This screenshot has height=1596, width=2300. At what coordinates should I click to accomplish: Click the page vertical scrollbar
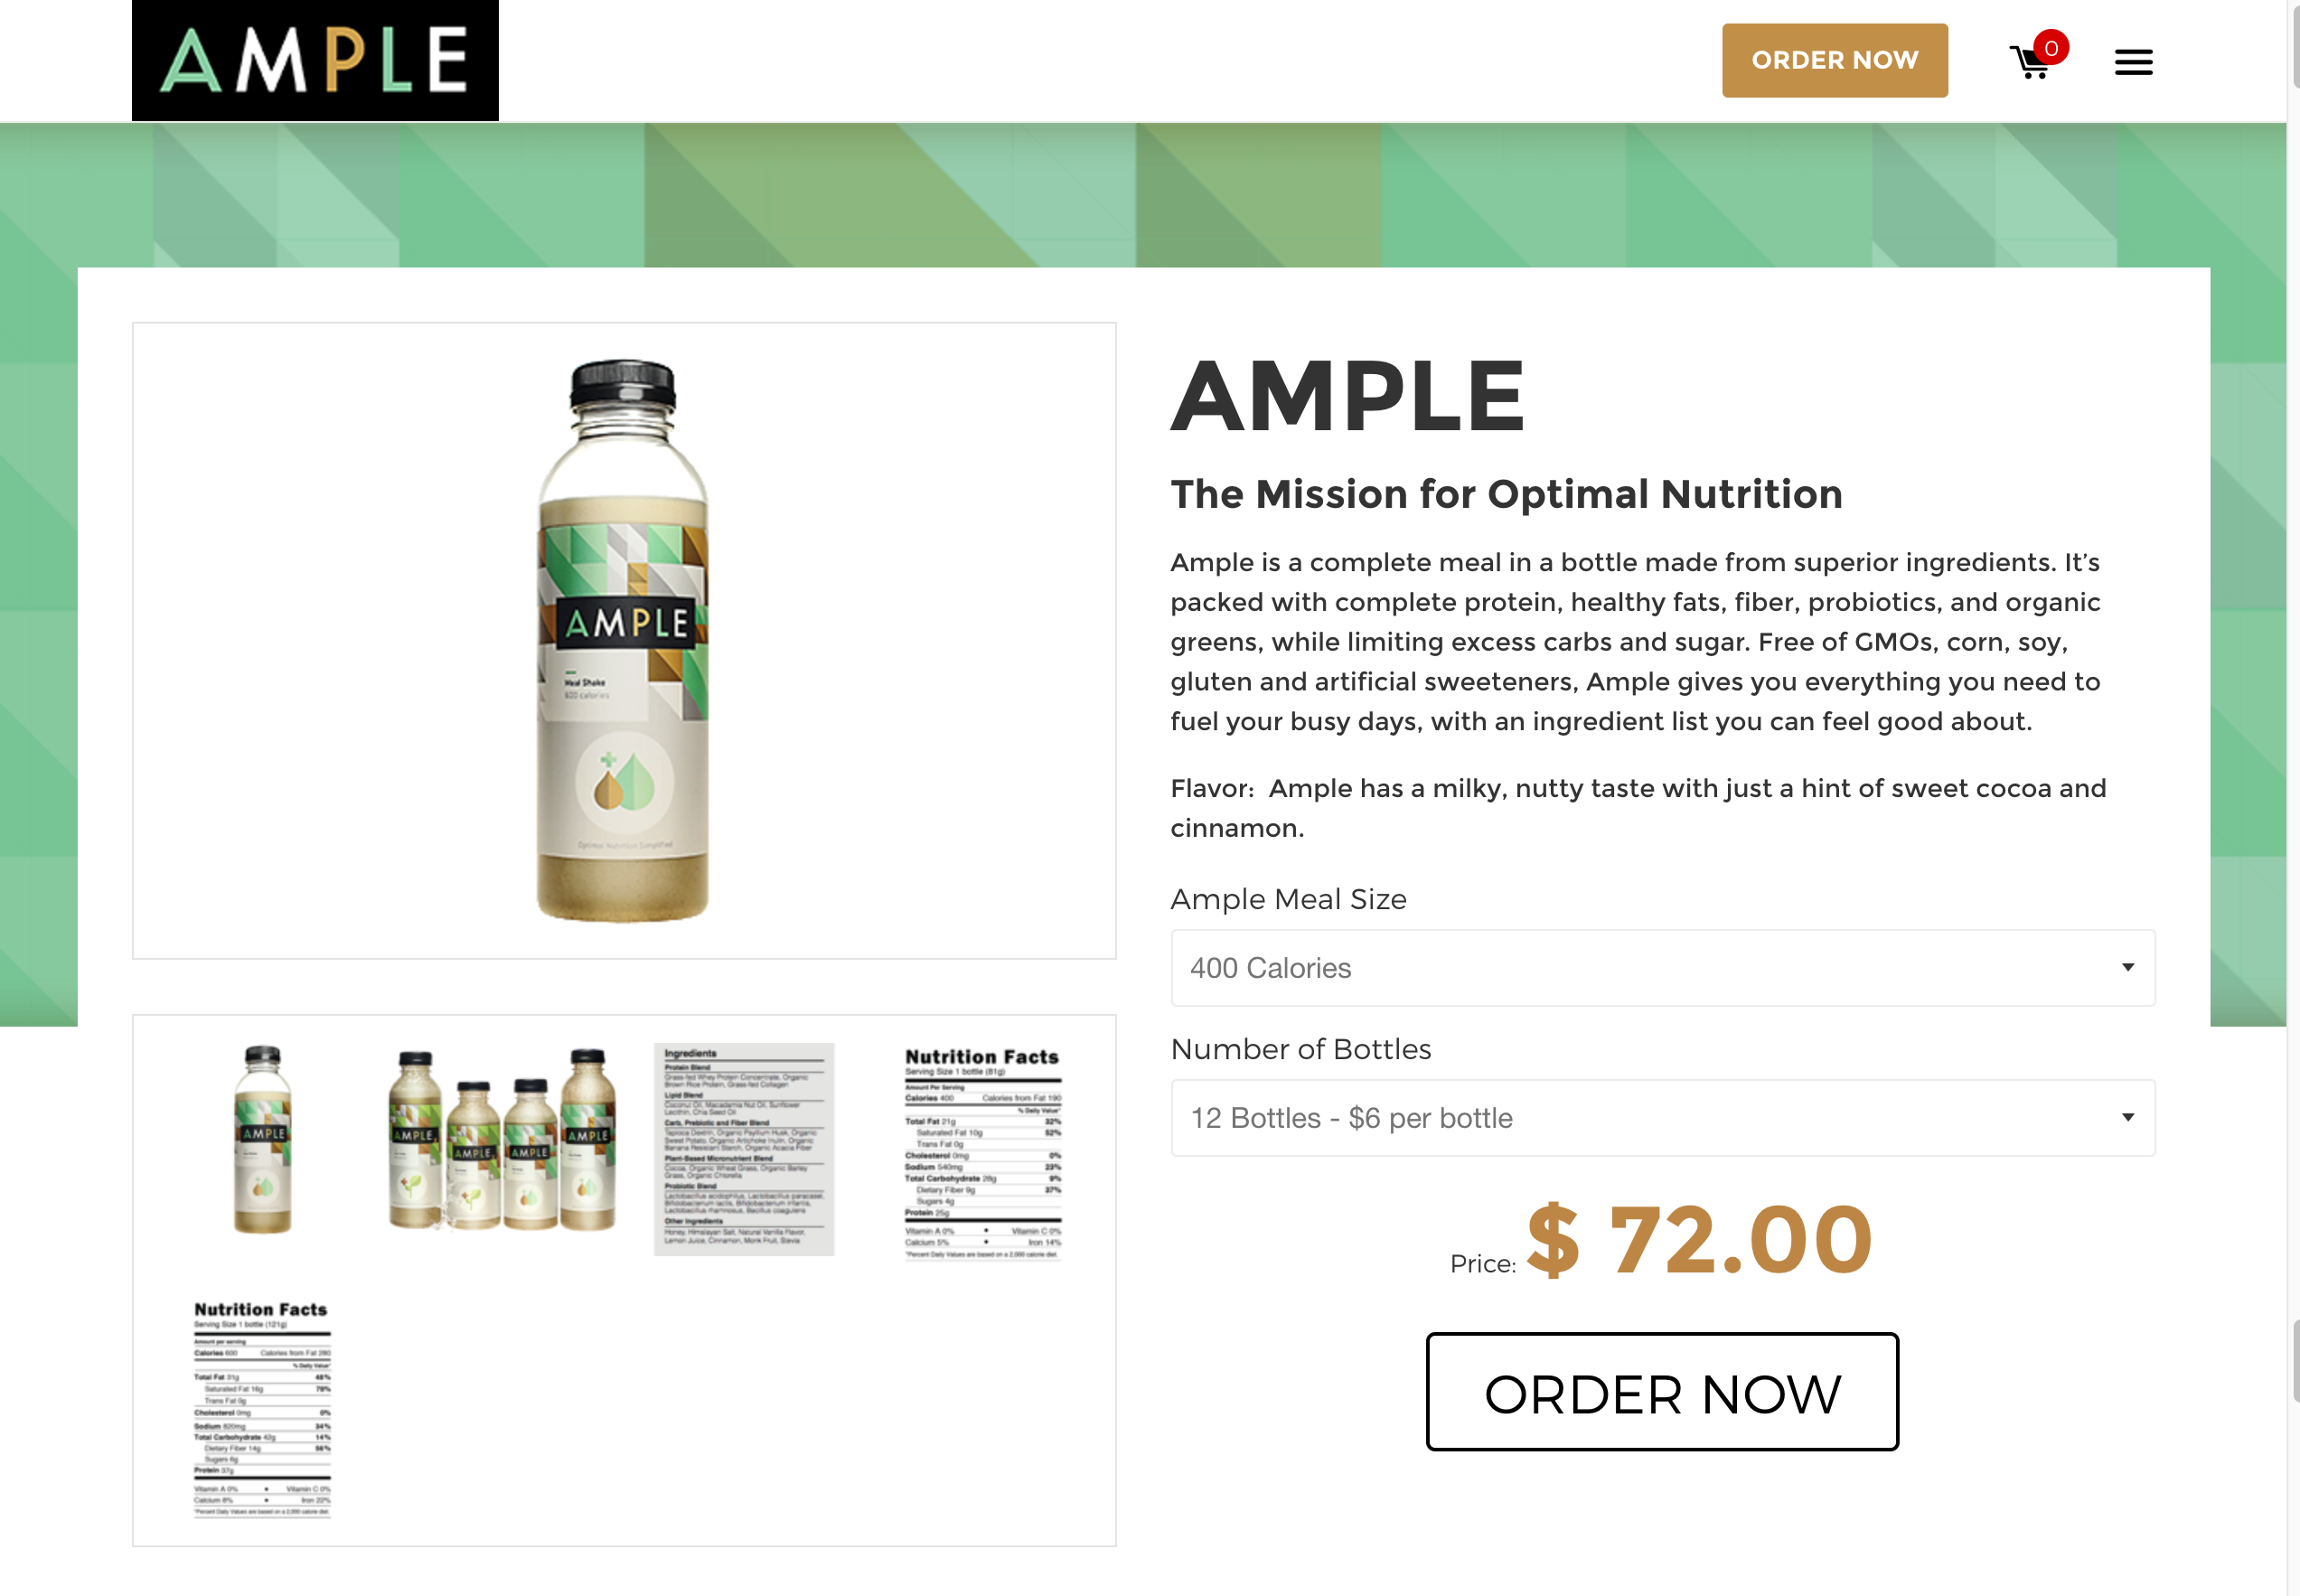click(2292, 798)
